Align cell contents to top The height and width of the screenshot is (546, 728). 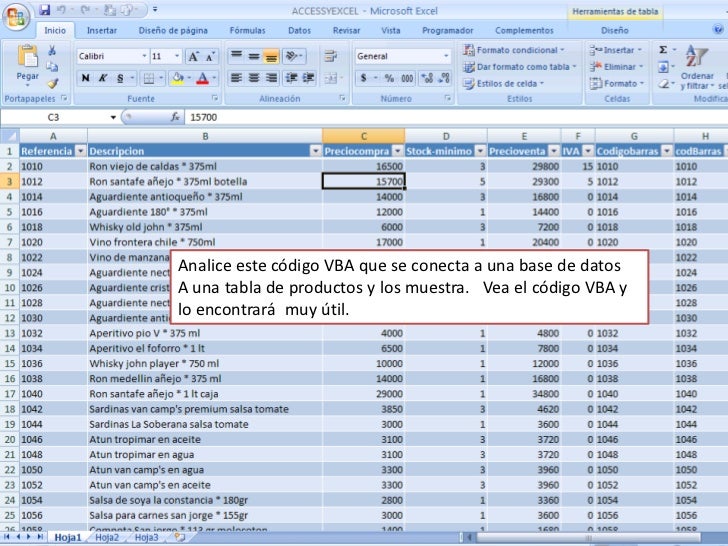[236, 57]
